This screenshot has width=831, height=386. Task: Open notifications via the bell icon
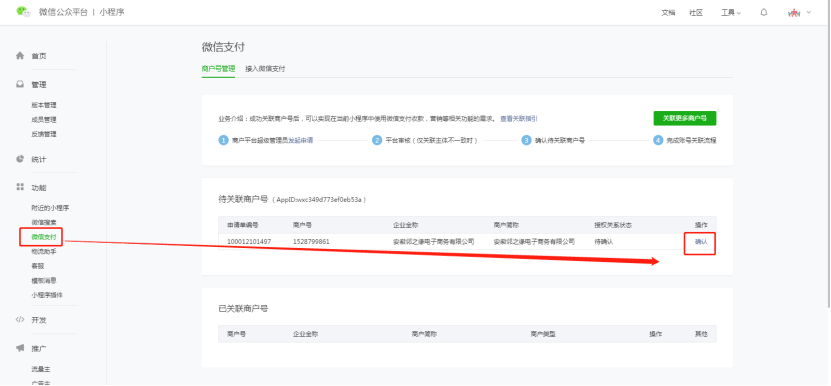(764, 12)
